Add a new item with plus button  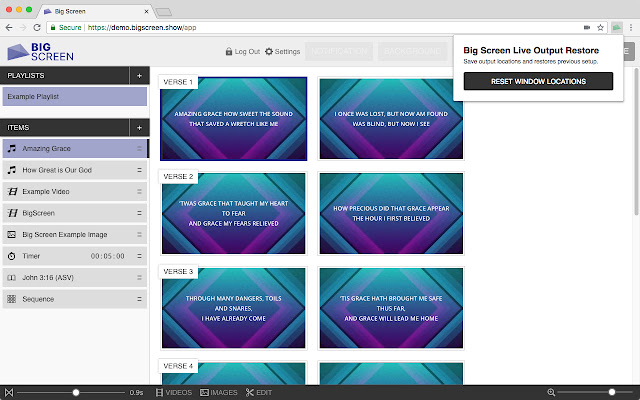[139, 128]
